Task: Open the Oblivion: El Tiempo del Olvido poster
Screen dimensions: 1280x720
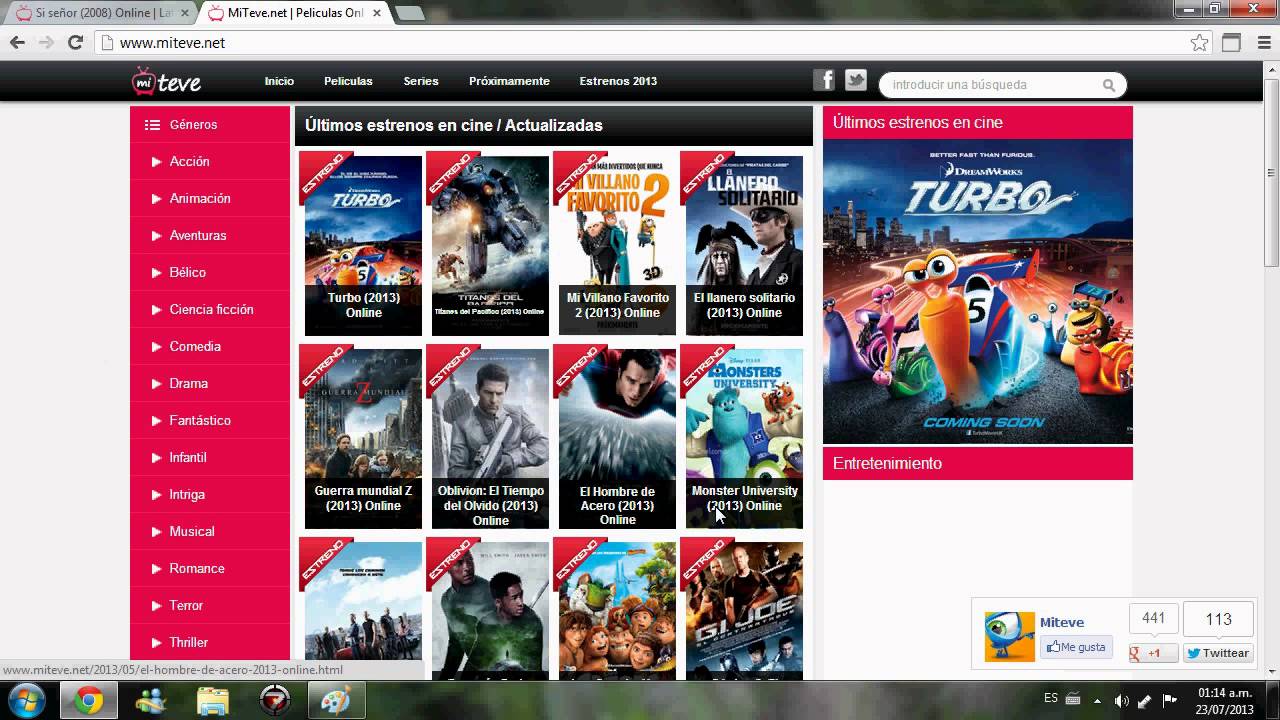Action: pyautogui.click(x=490, y=438)
